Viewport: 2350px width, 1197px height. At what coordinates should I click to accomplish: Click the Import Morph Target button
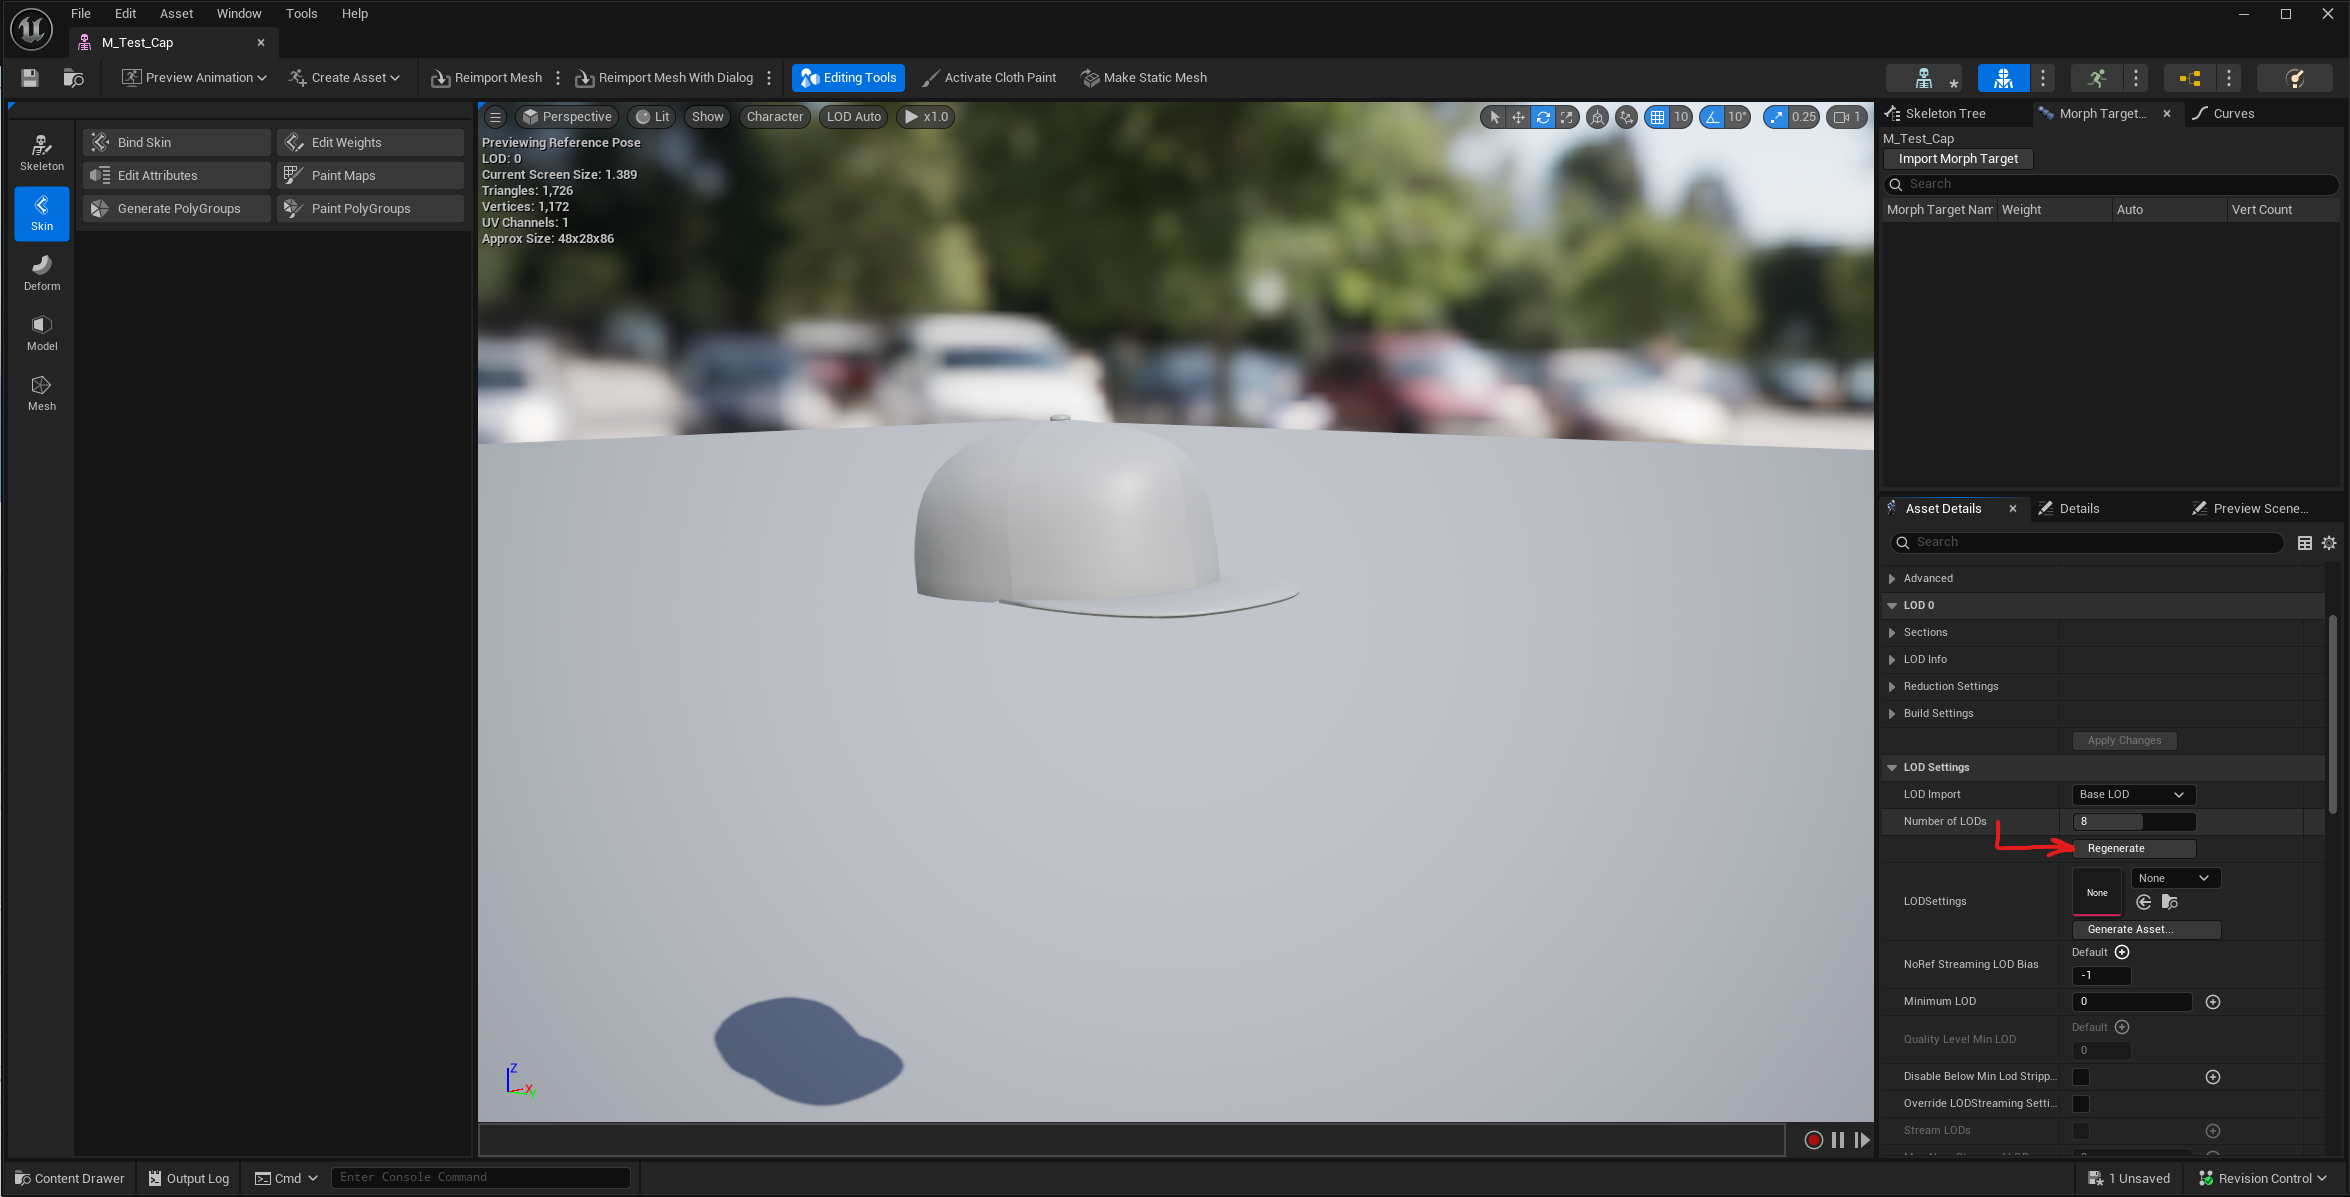(x=1957, y=159)
